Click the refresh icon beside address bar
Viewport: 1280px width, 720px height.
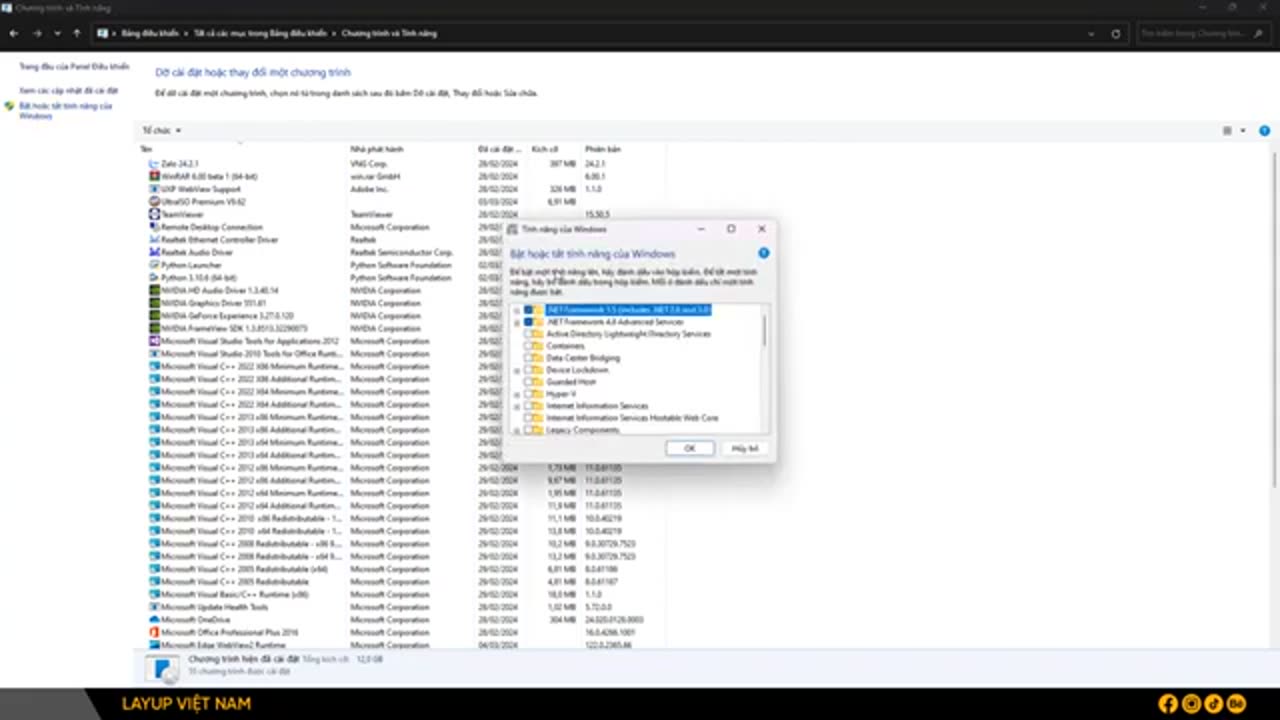coord(1116,33)
